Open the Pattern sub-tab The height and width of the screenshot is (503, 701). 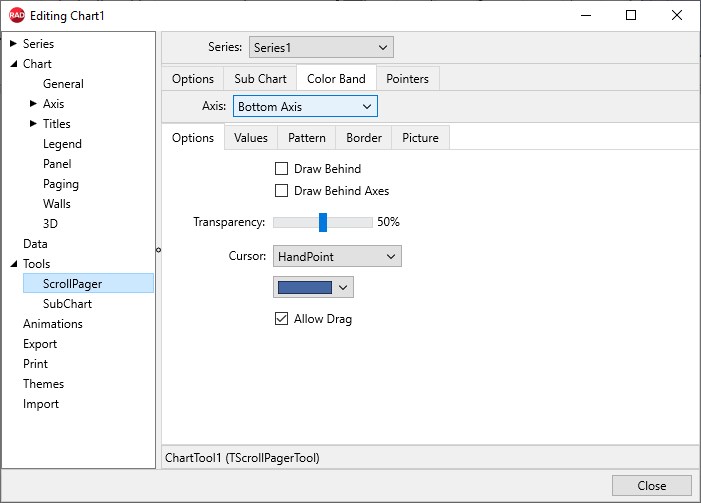click(x=307, y=138)
